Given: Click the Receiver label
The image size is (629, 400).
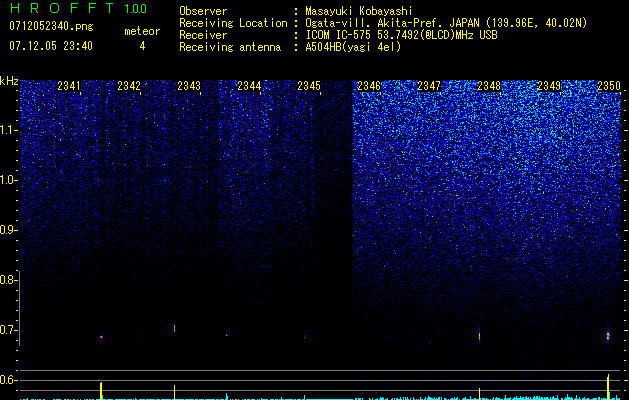Looking at the screenshot, I should (203, 35).
